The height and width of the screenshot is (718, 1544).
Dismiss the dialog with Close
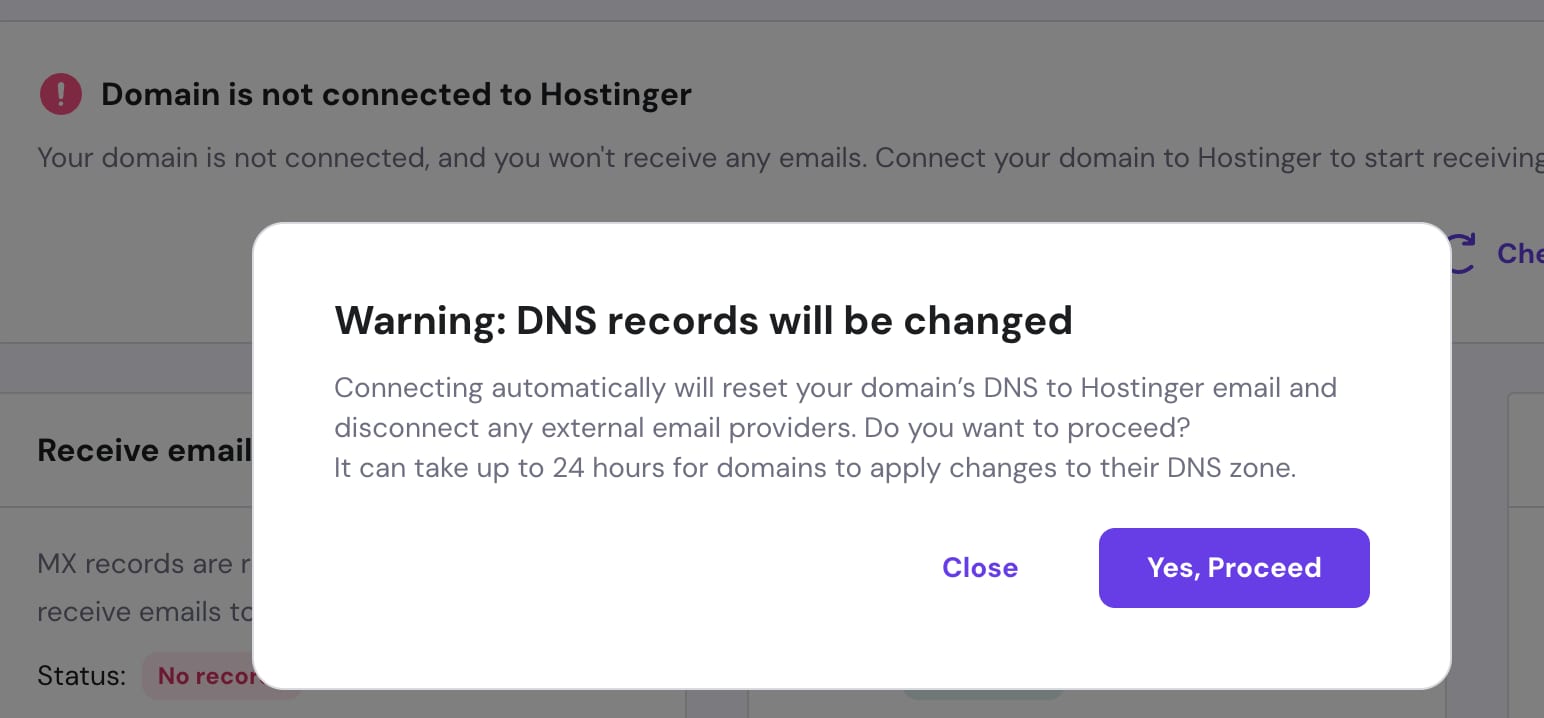pyautogui.click(x=980, y=568)
